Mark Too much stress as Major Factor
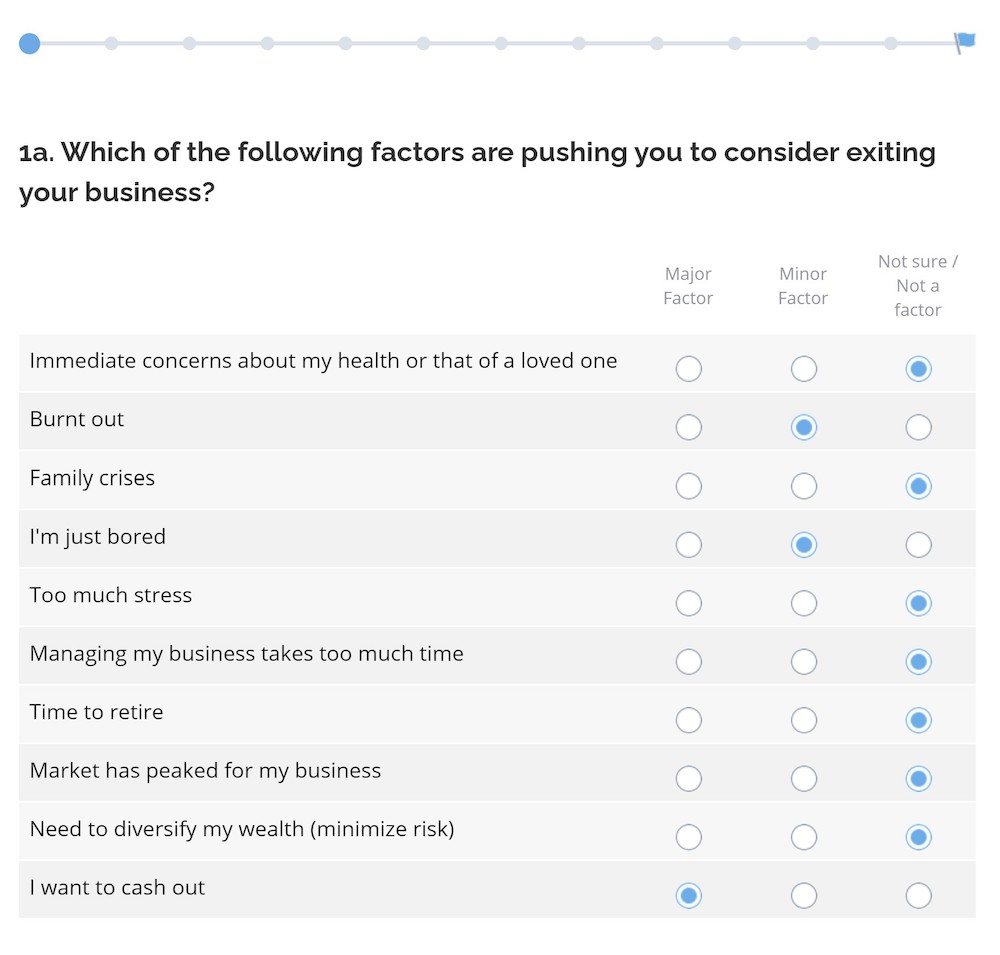Image resolution: width=1000 pixels, height=955 pixels. tap(688, 603)
